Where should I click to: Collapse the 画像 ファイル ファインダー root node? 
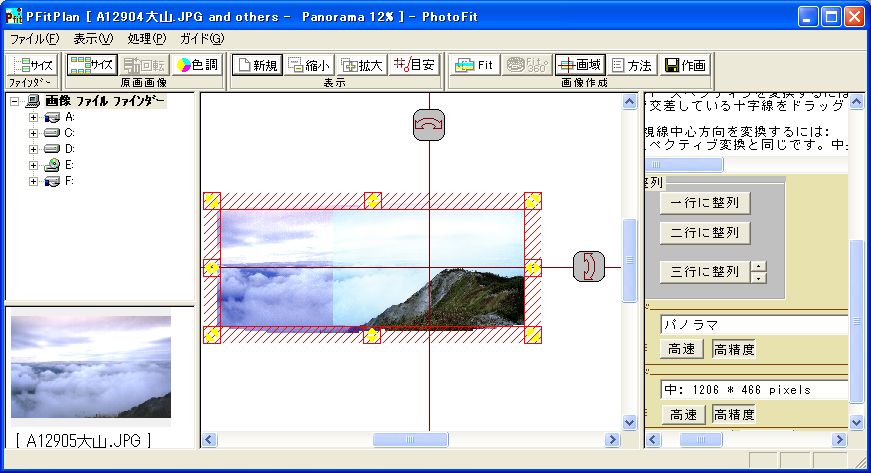(x=16, y=101)
